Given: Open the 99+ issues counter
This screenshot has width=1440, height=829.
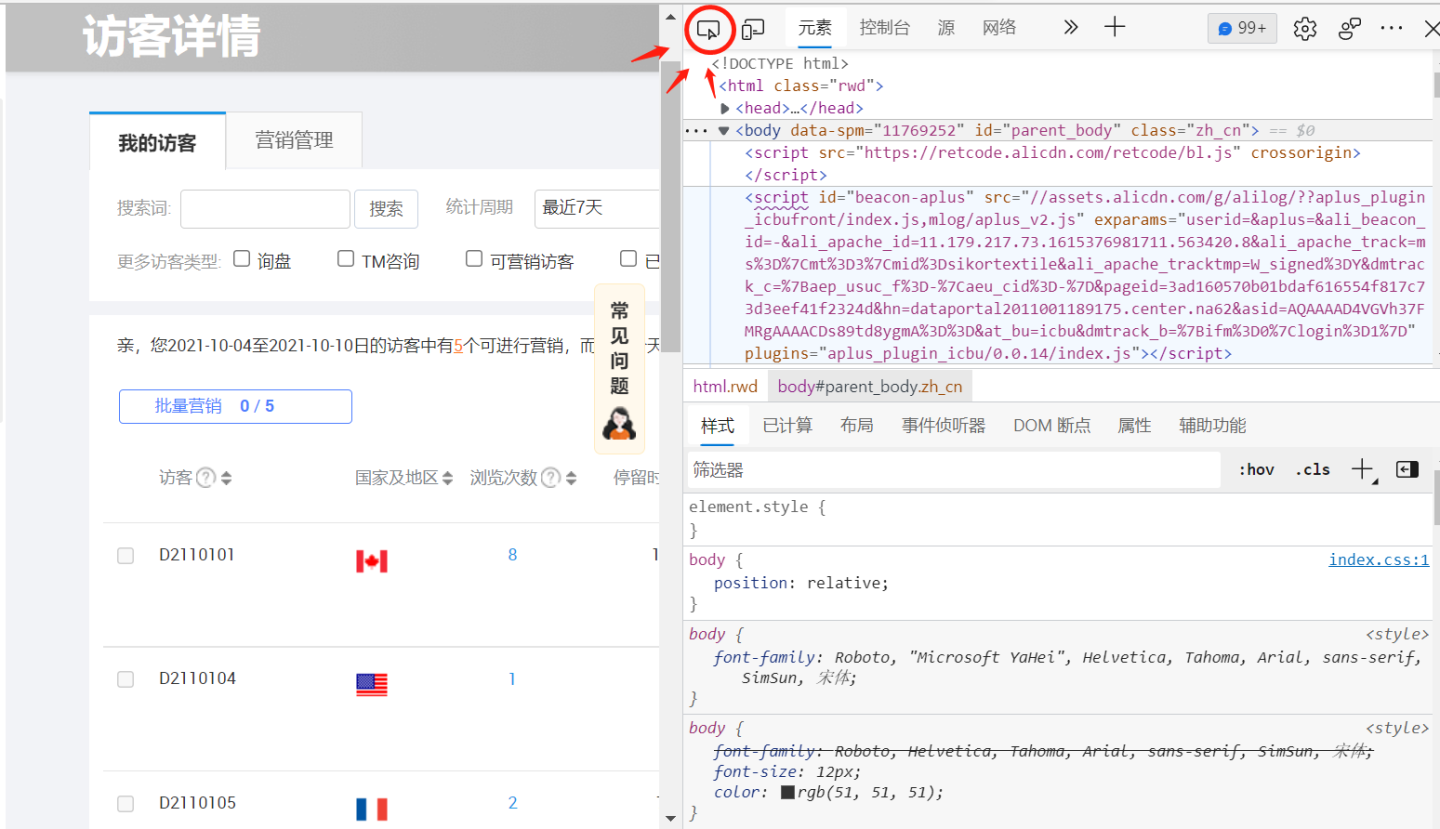Looking at the screenshot, I should click(x=1242, y=28).
